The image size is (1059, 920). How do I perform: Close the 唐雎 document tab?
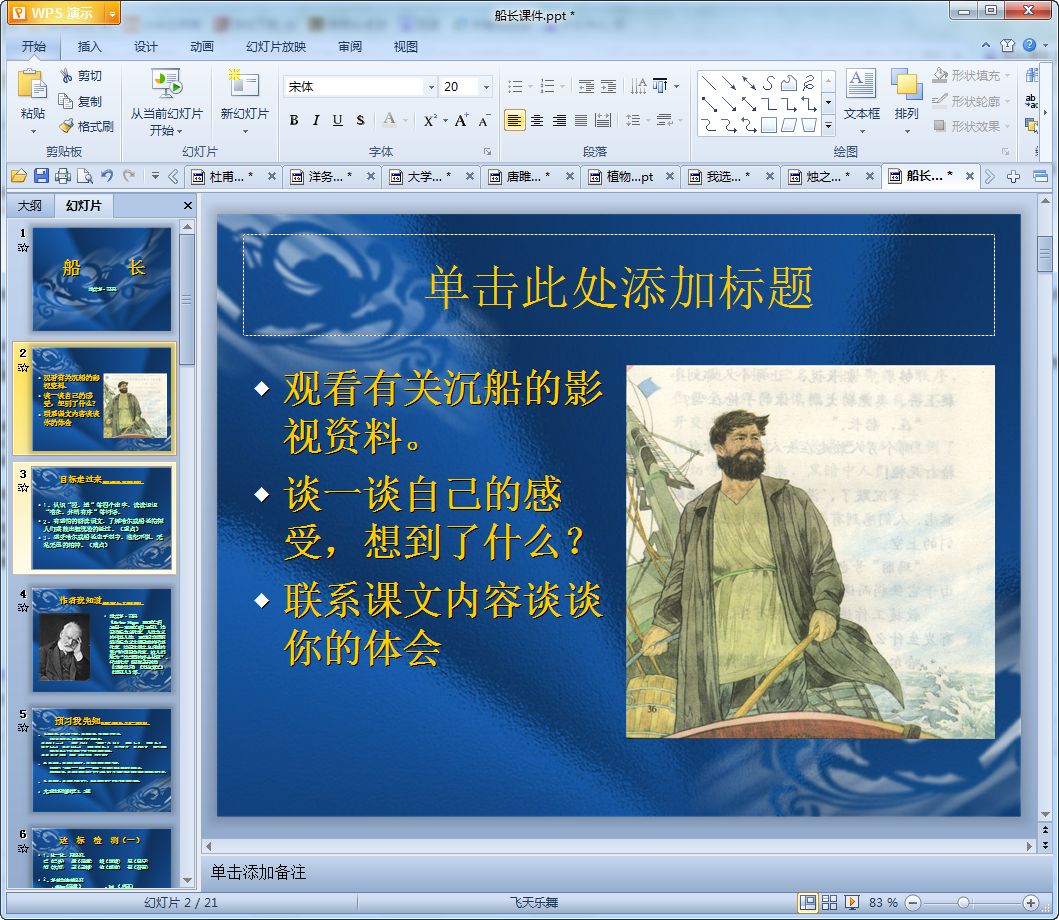click(x=570, y=176)
